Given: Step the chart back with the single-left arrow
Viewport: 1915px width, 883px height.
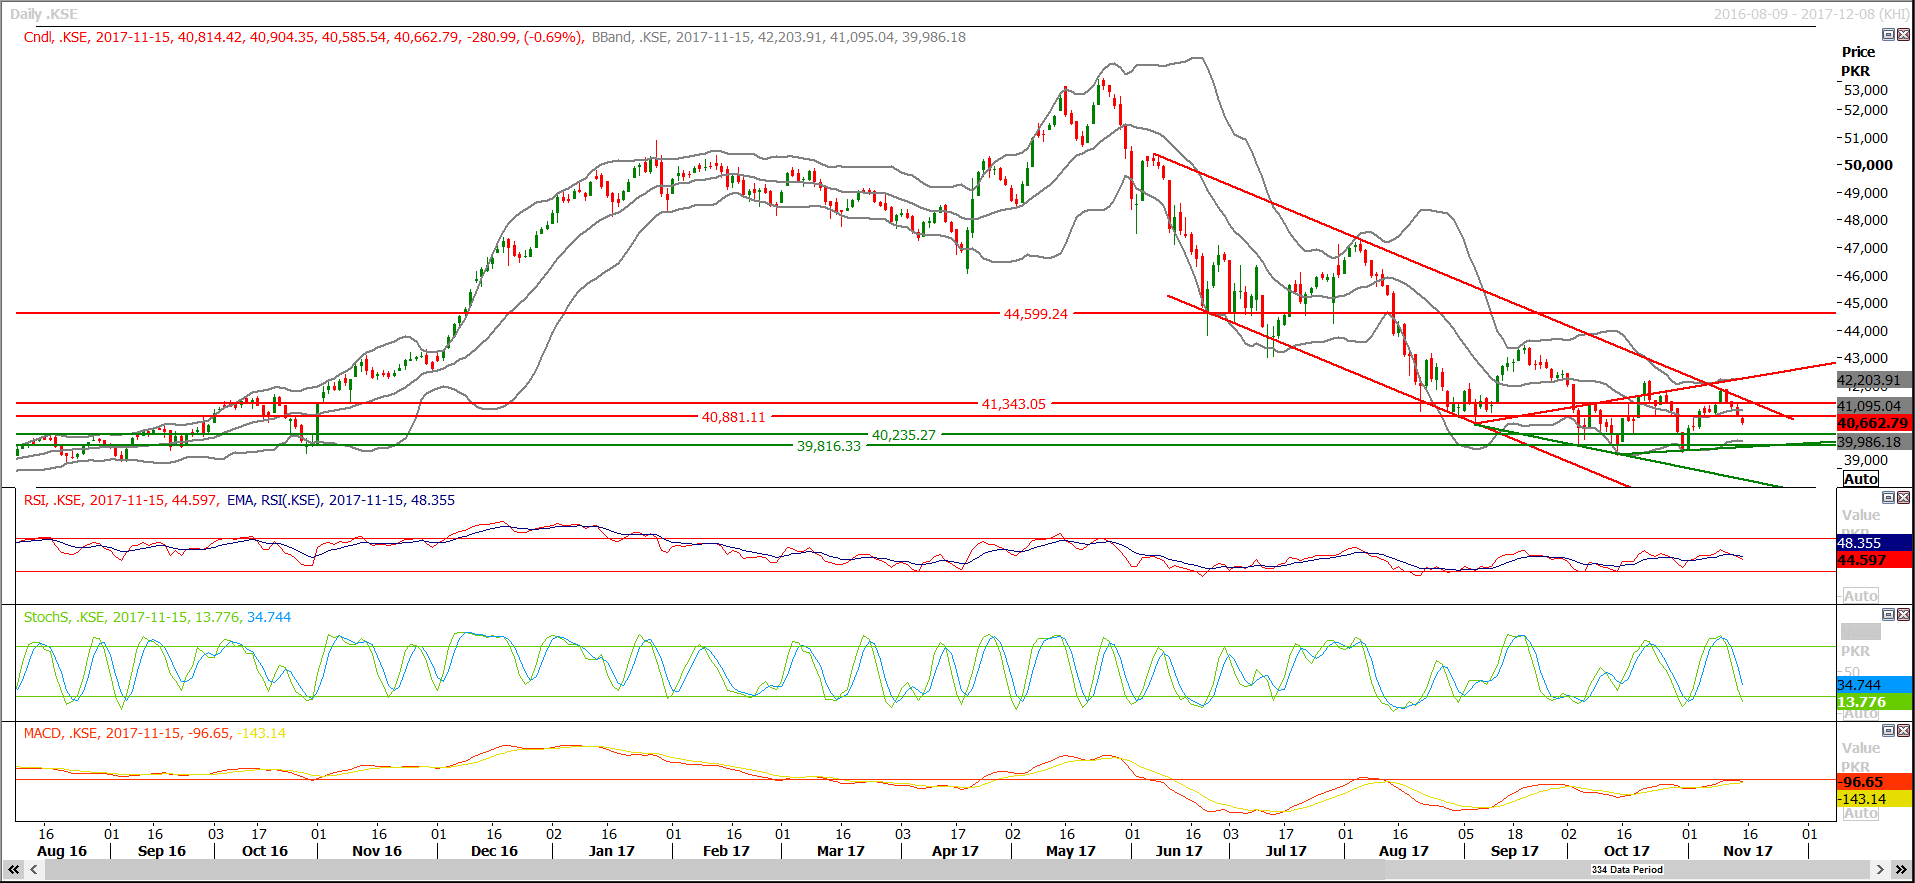Looking at the screenshot, I should 33,870.
